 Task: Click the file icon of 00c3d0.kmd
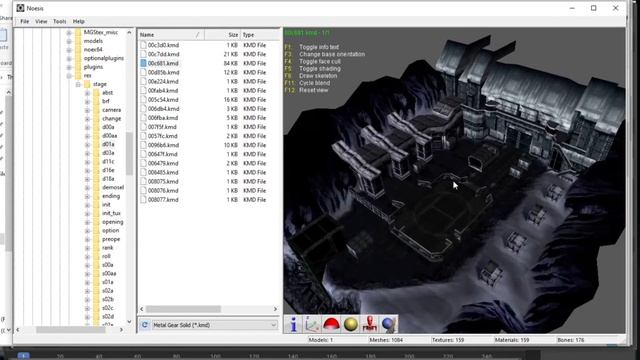(143, 45)
